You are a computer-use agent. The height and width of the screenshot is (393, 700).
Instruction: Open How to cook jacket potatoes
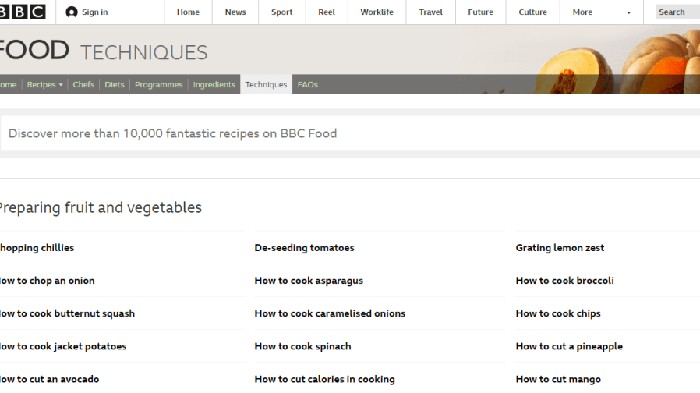63,347
